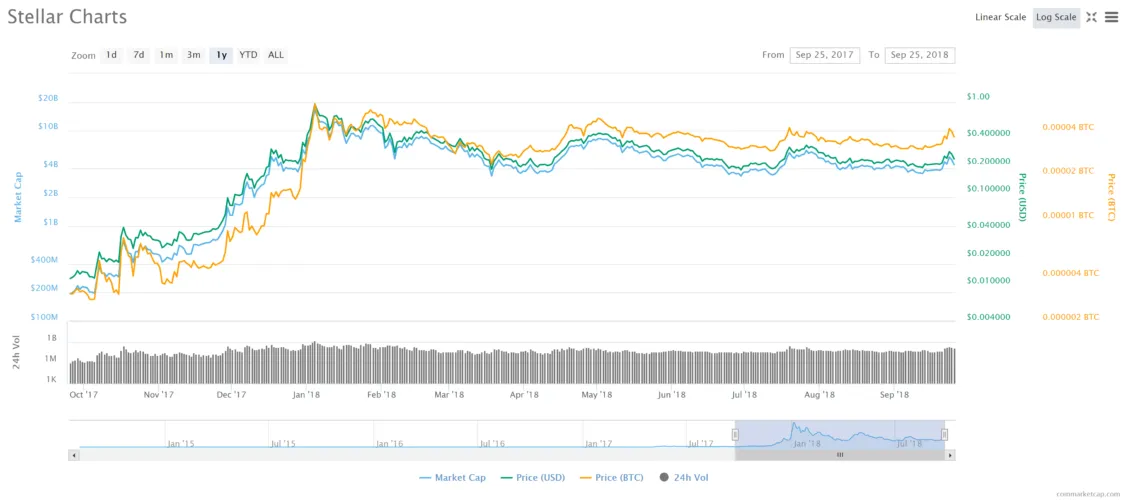Show ALL time range
The height and width of the screenshot is (500, 1140).
coord(276,55)
